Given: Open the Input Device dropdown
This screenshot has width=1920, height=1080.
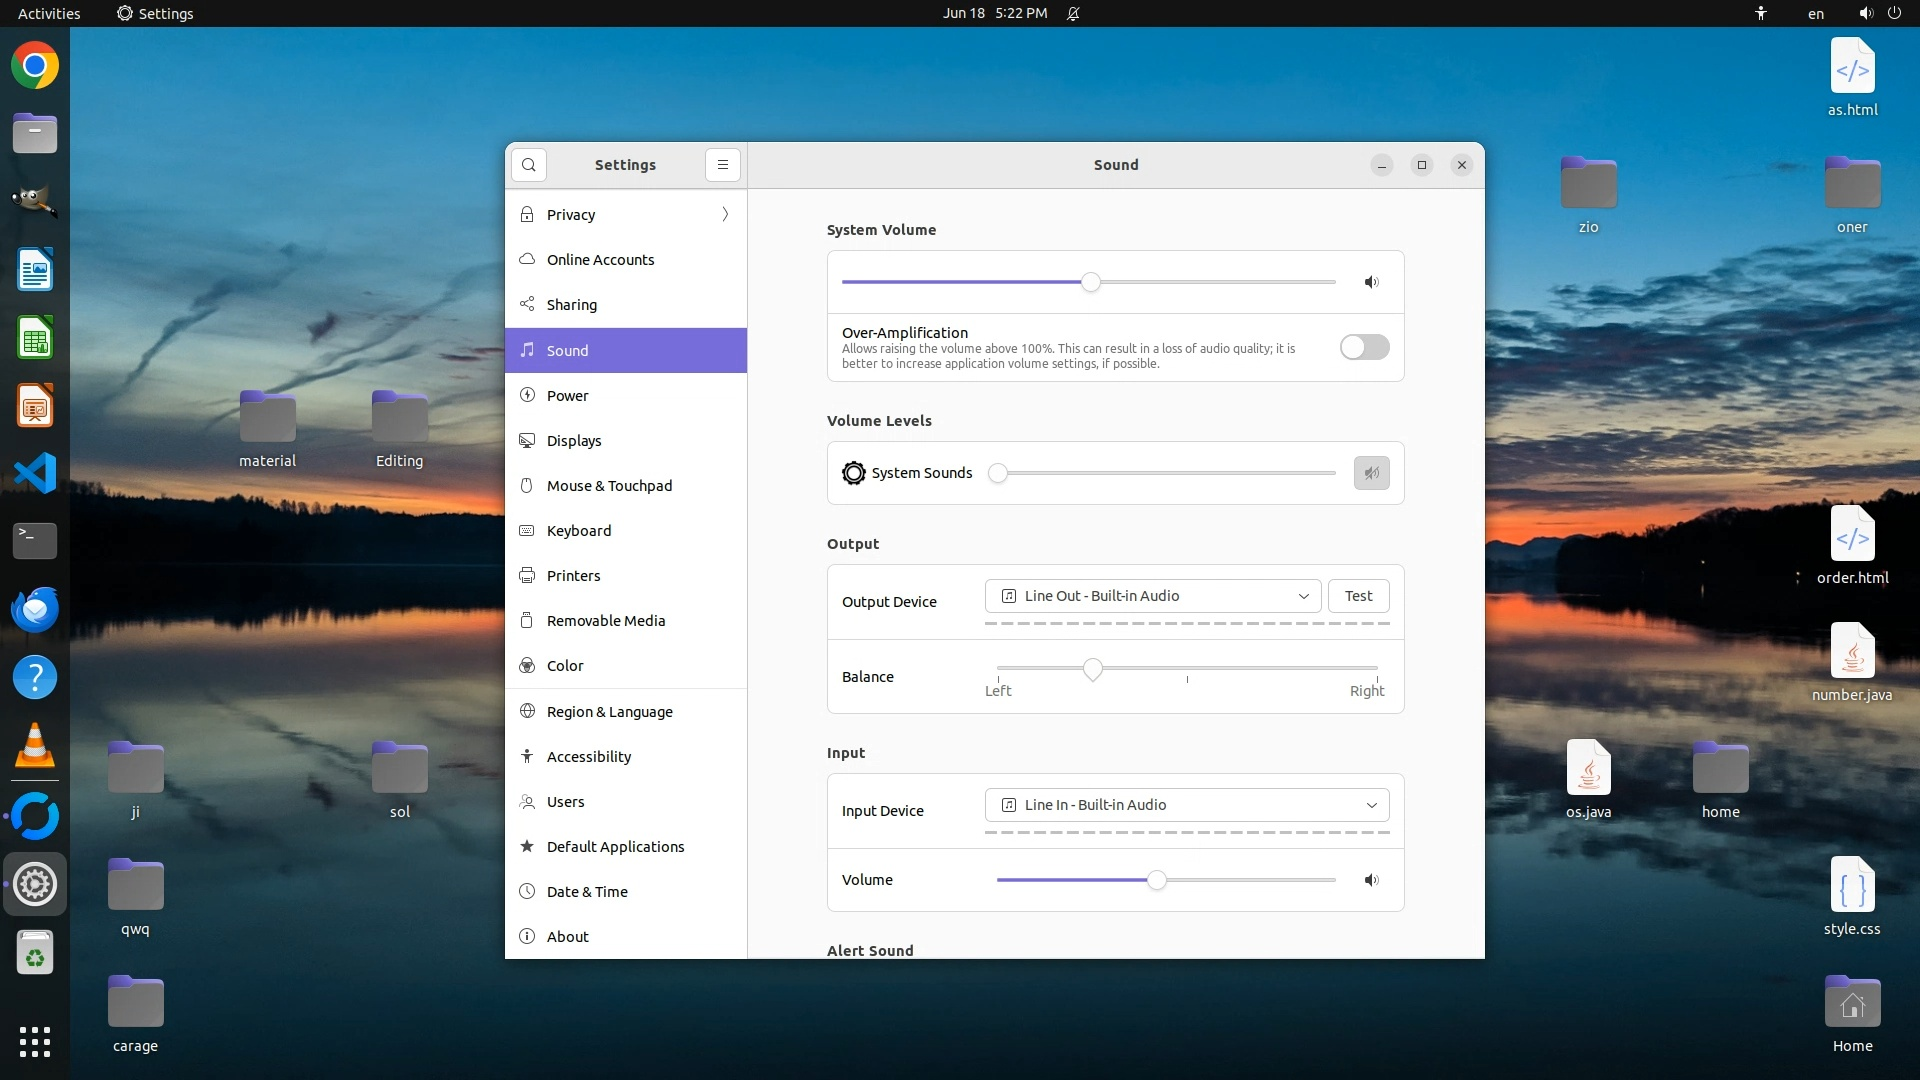Looking at the screenshot, I should click(1186, 805).
